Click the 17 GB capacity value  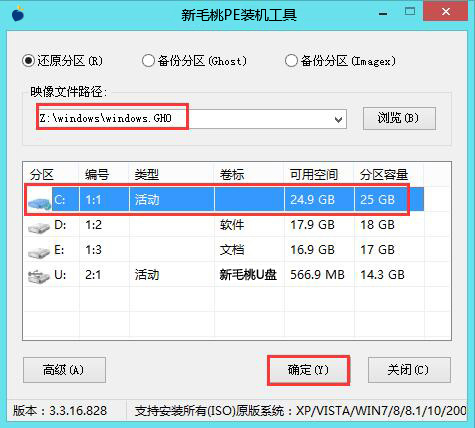click(377, 250)
